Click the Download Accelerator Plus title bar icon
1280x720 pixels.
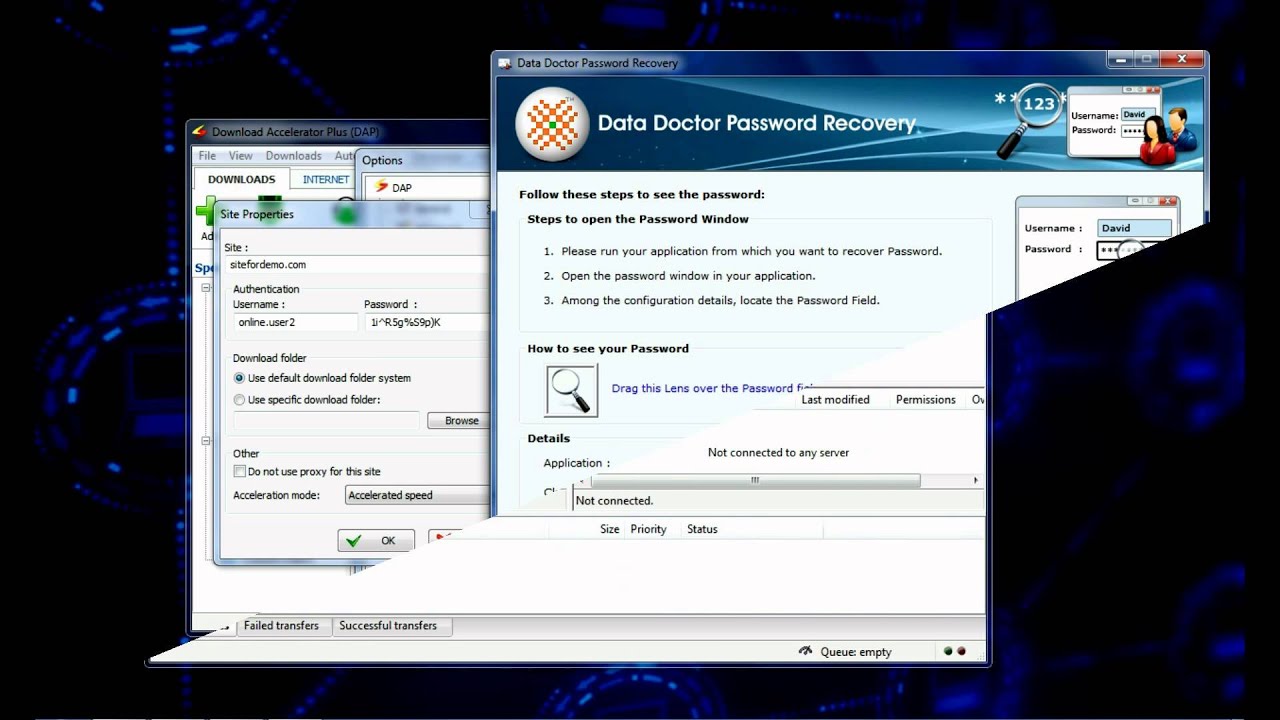pos(200,131)
